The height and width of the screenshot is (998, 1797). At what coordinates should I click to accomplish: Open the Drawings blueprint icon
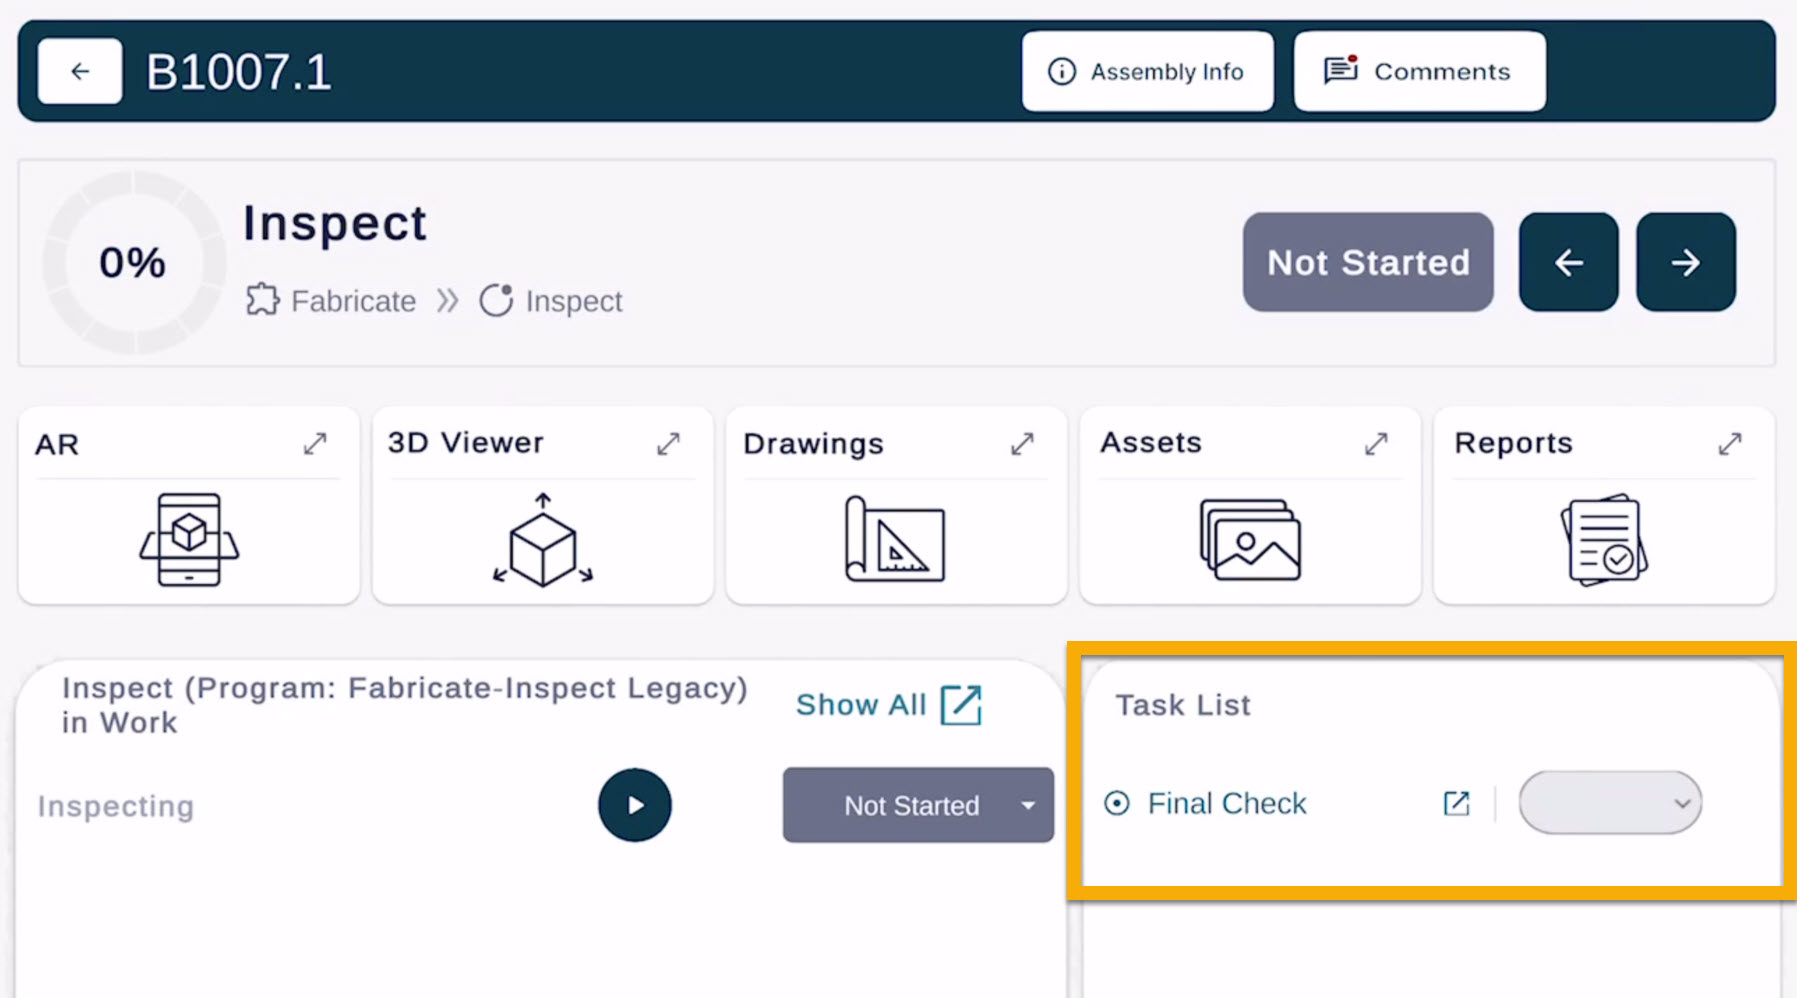pyautogui.click(x=894, y=539)
